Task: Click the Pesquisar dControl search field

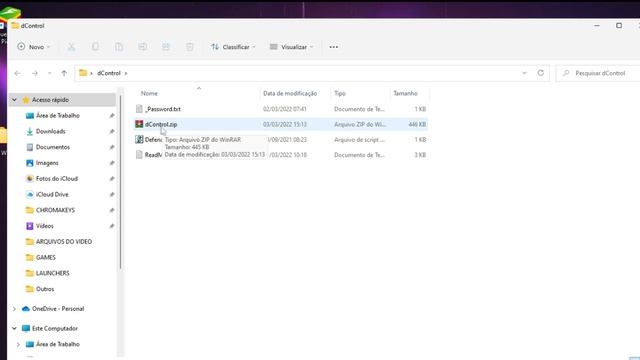Action: [598, 73]
